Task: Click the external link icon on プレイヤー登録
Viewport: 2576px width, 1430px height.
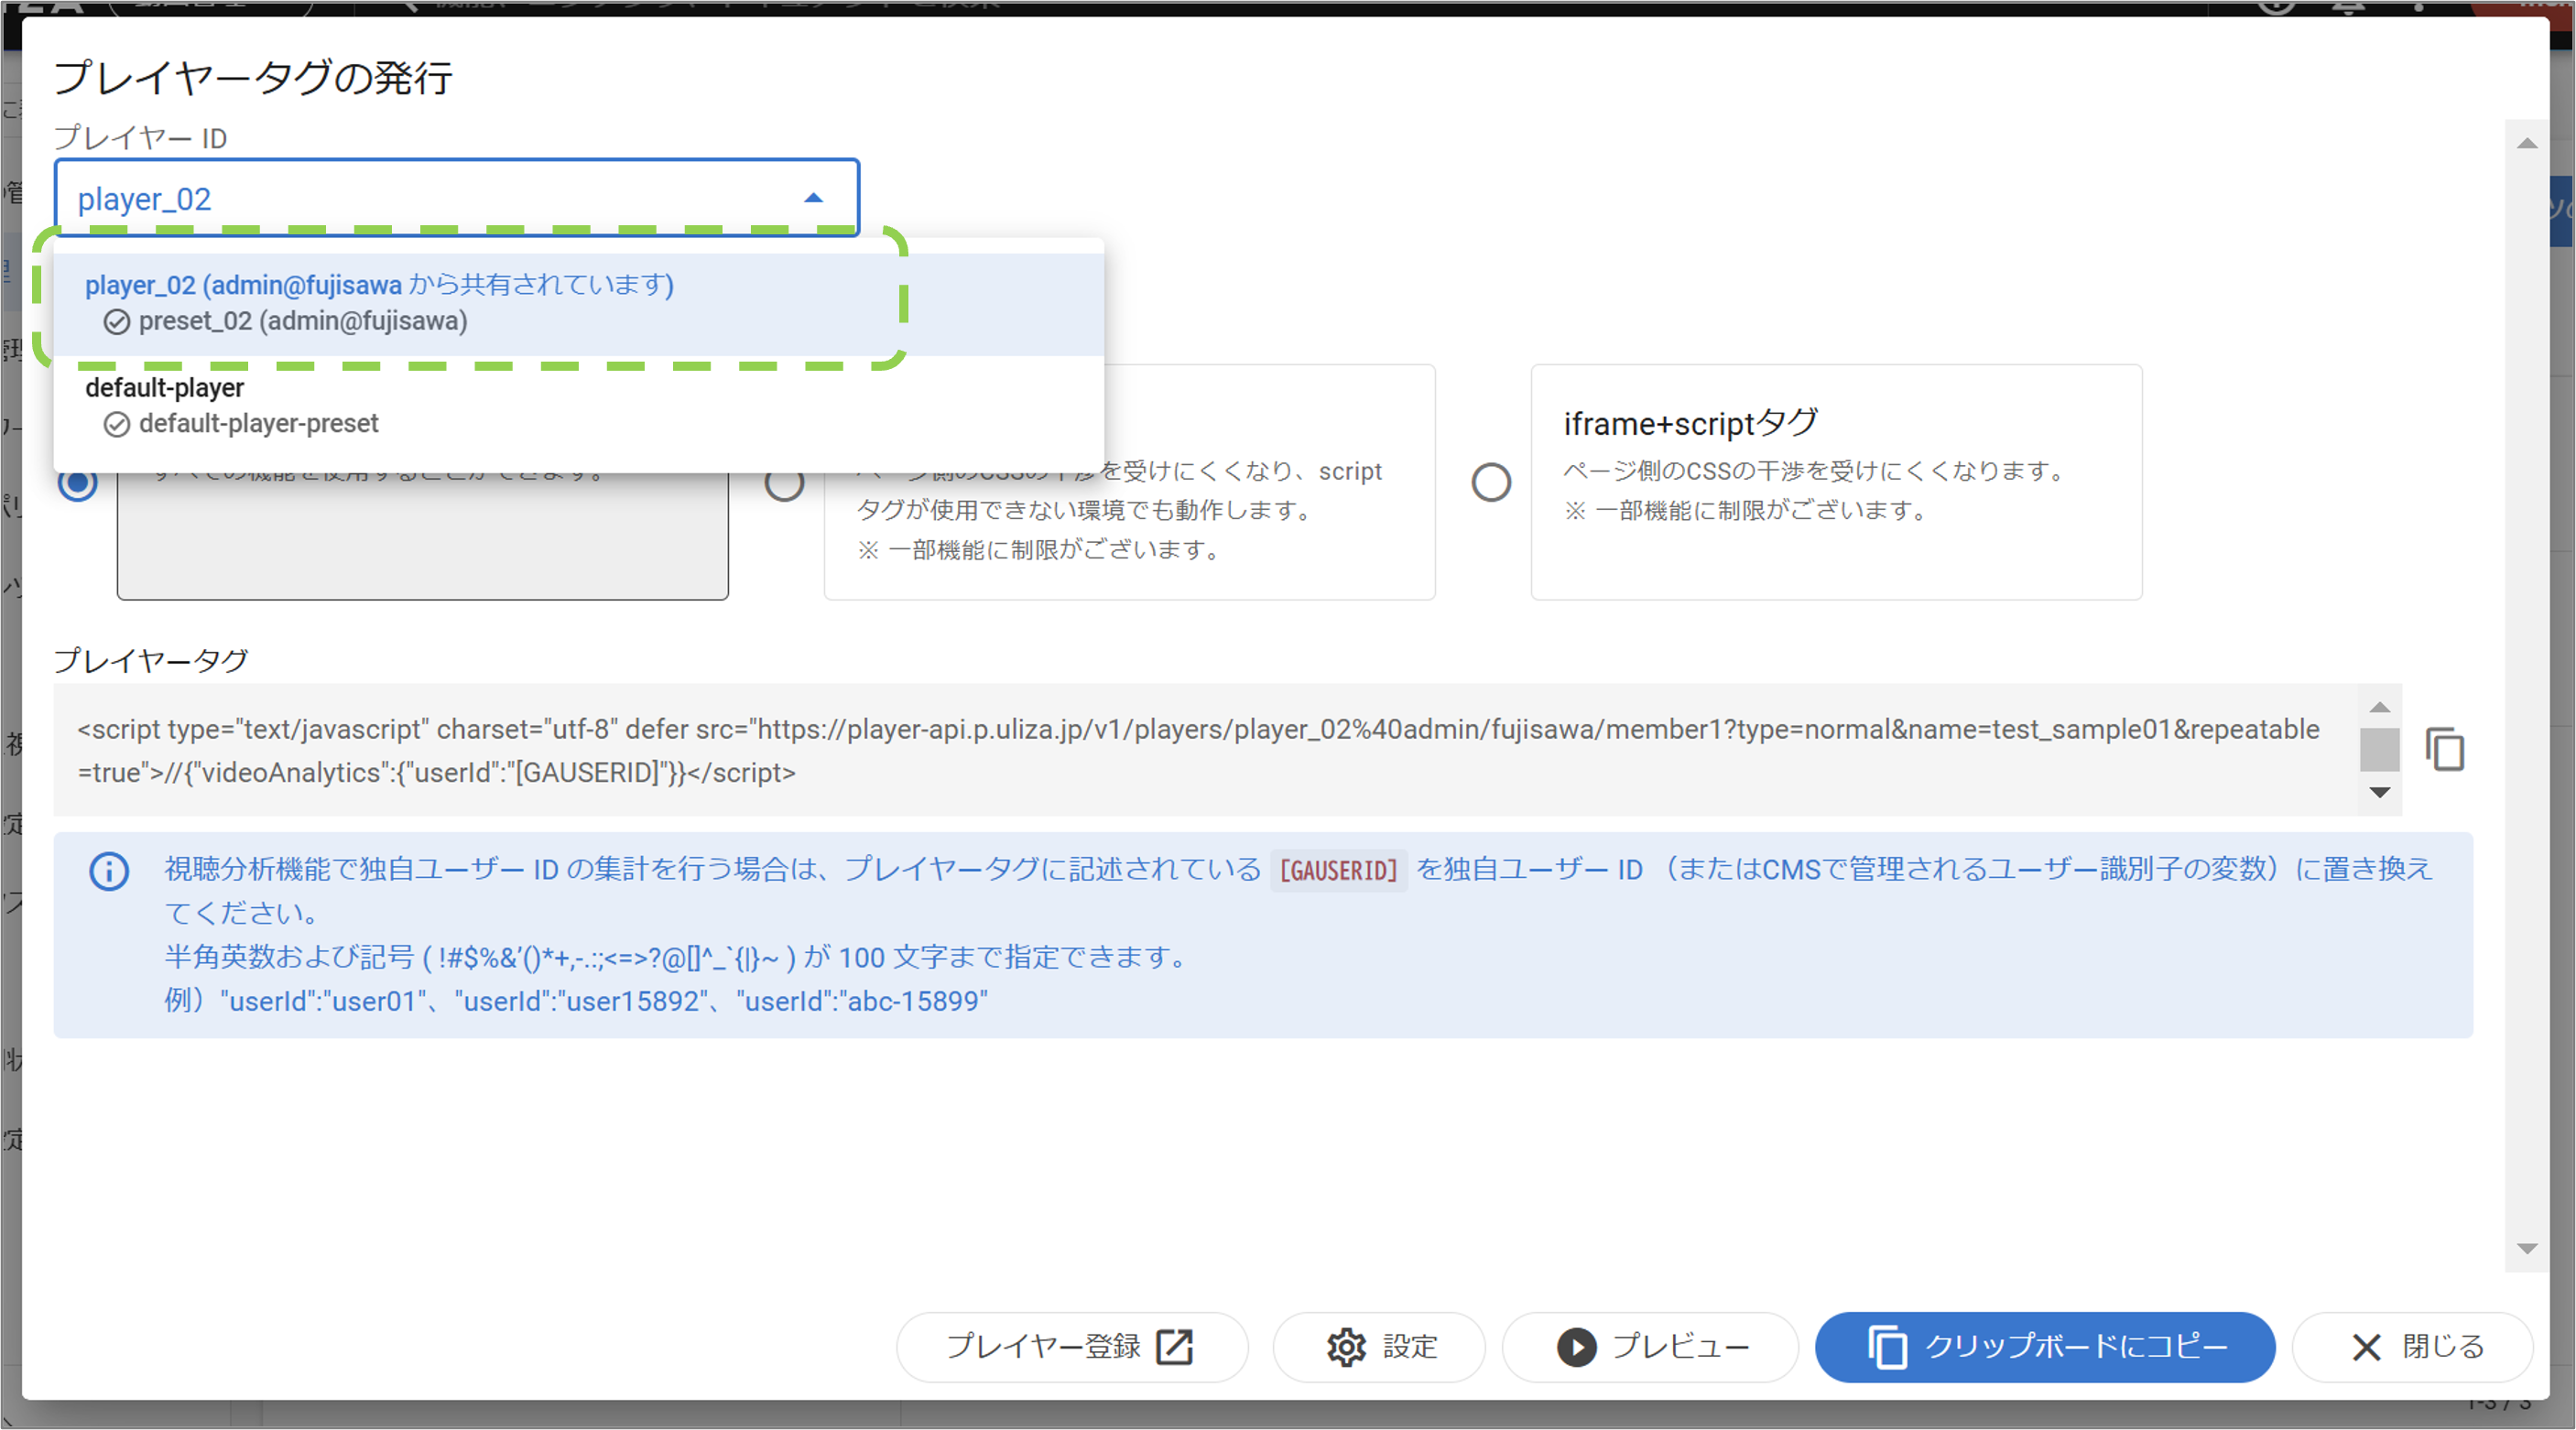Action: point(1174,1347)
